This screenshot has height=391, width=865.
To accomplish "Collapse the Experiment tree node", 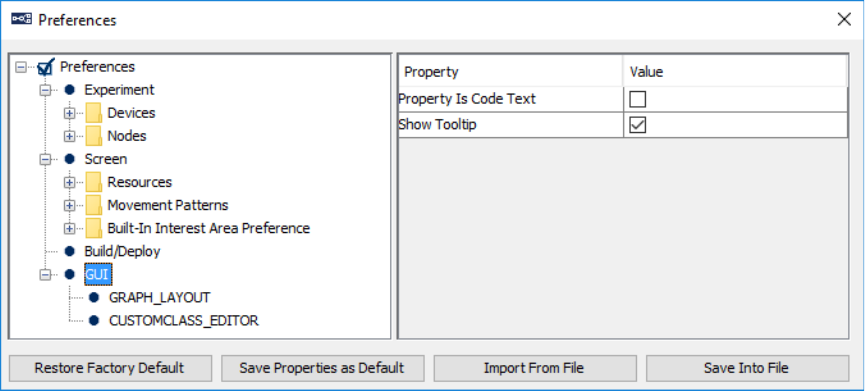I will point(45,90).
